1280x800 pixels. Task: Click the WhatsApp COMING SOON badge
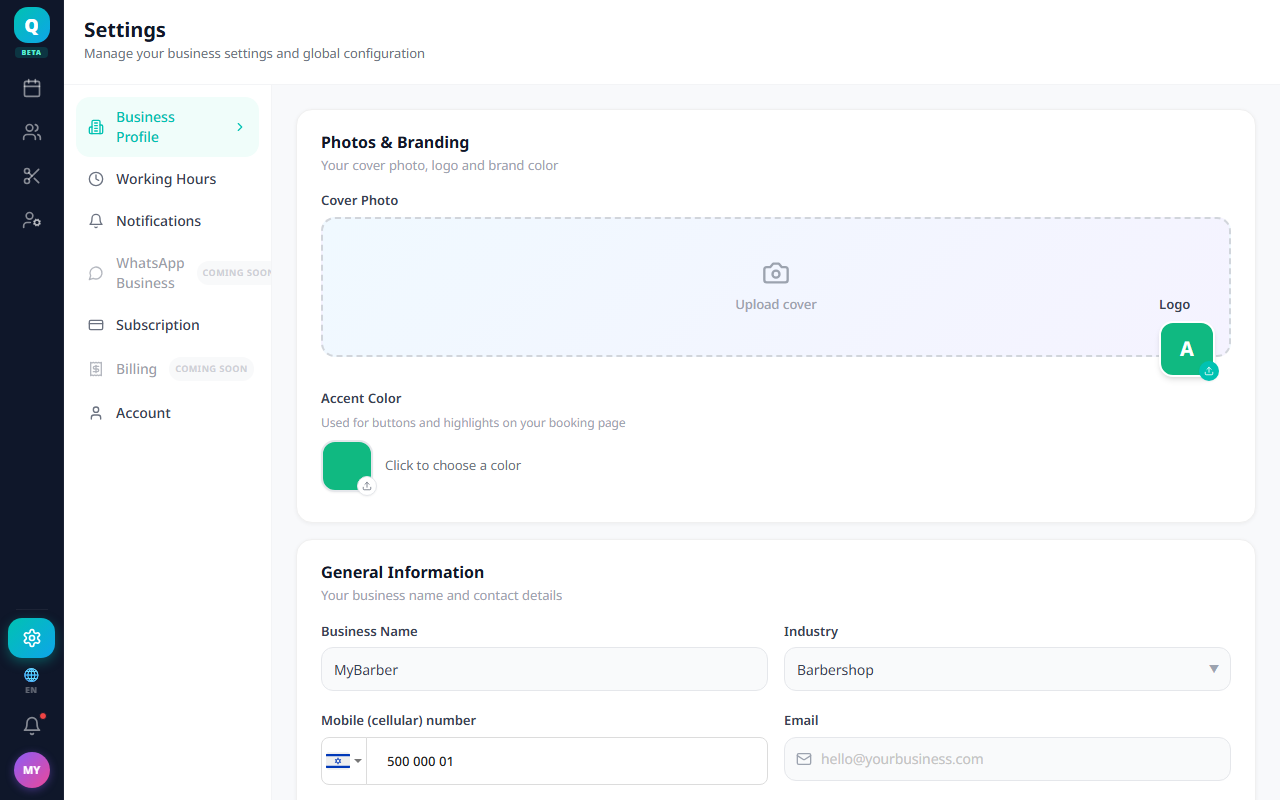[x=236, y=273]
